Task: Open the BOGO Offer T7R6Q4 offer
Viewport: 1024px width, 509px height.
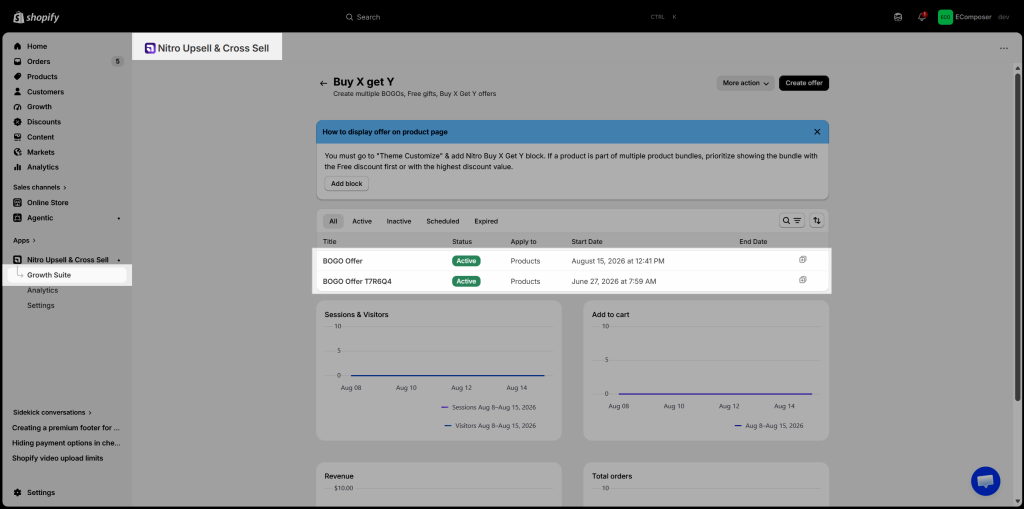Action: (357, 282)
